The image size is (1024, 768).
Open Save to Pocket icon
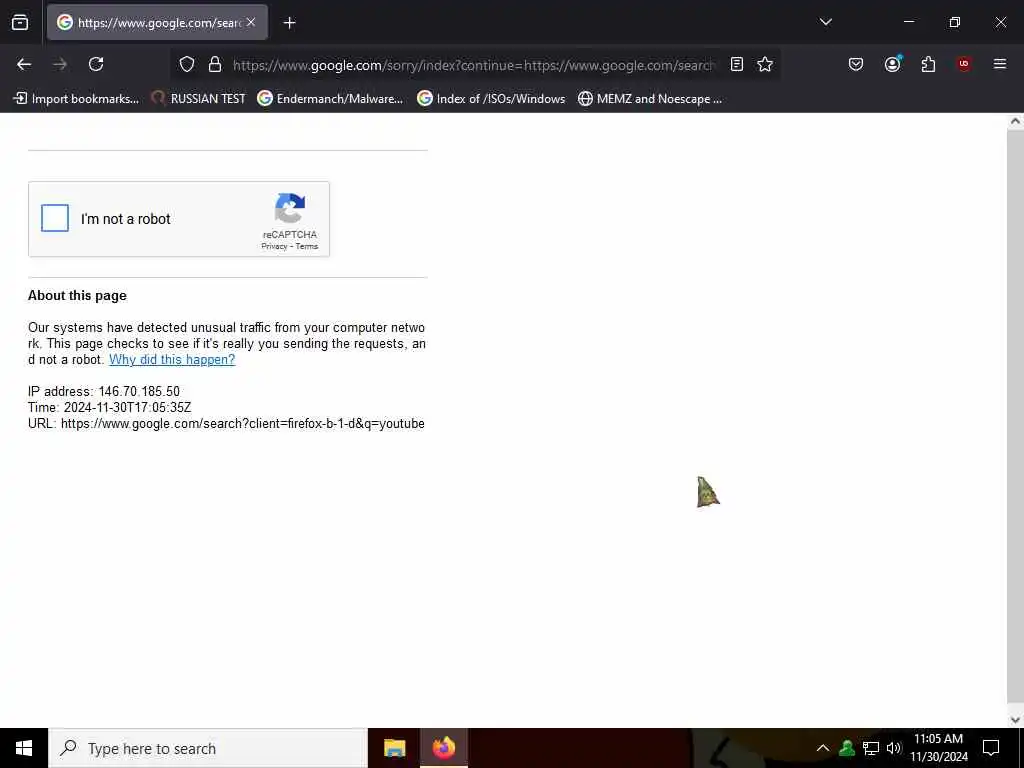click(x=856, y=64)
